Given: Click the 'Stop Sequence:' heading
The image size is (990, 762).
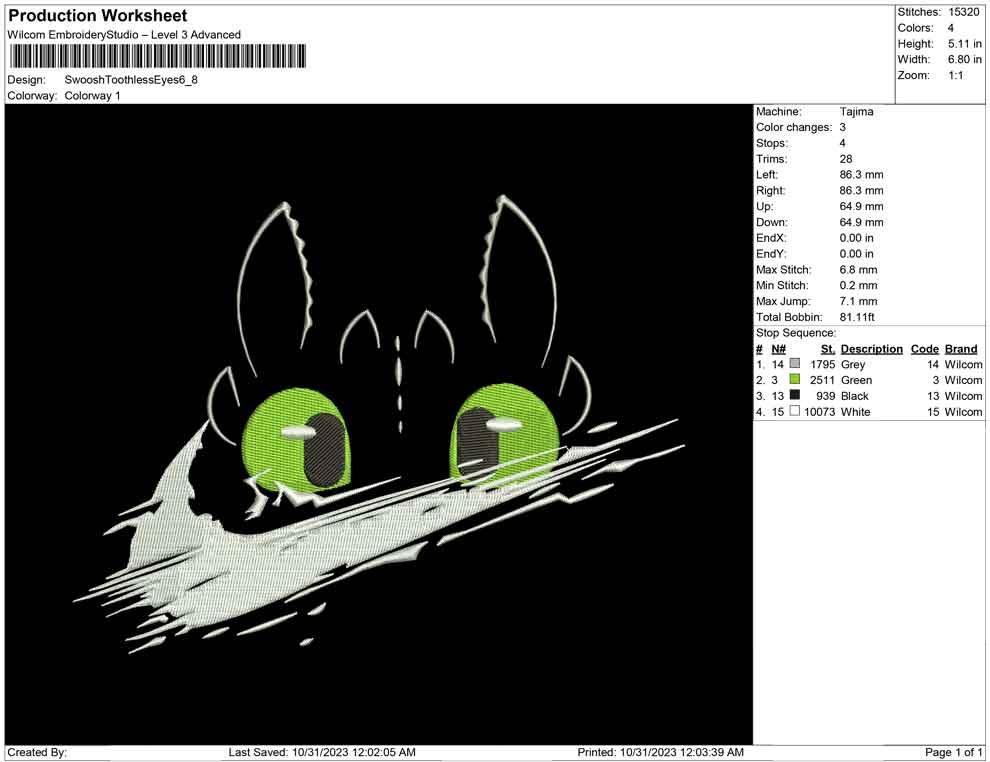Looking at the screenshot, I should point(796,333).
